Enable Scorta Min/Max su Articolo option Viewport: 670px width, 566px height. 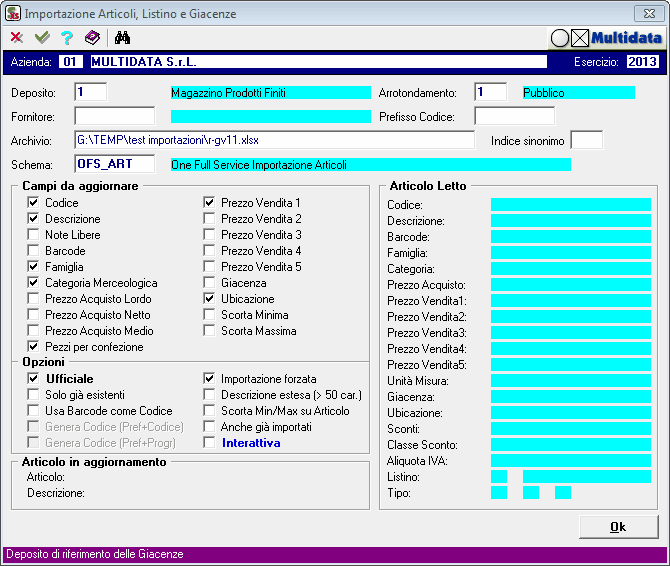pyautogui.click(x=209, y=411)
